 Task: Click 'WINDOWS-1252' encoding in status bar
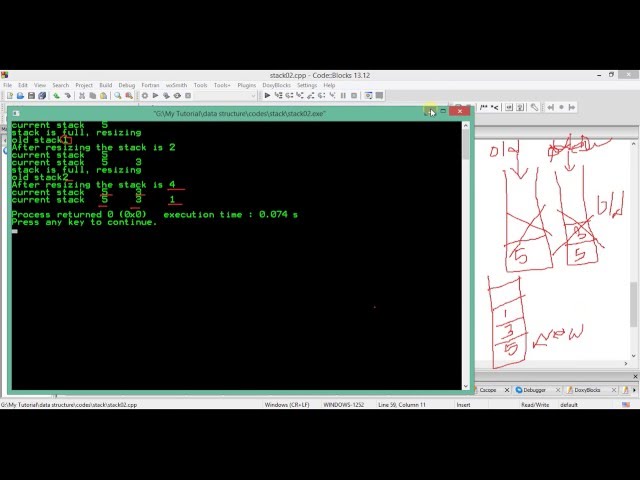344,405
